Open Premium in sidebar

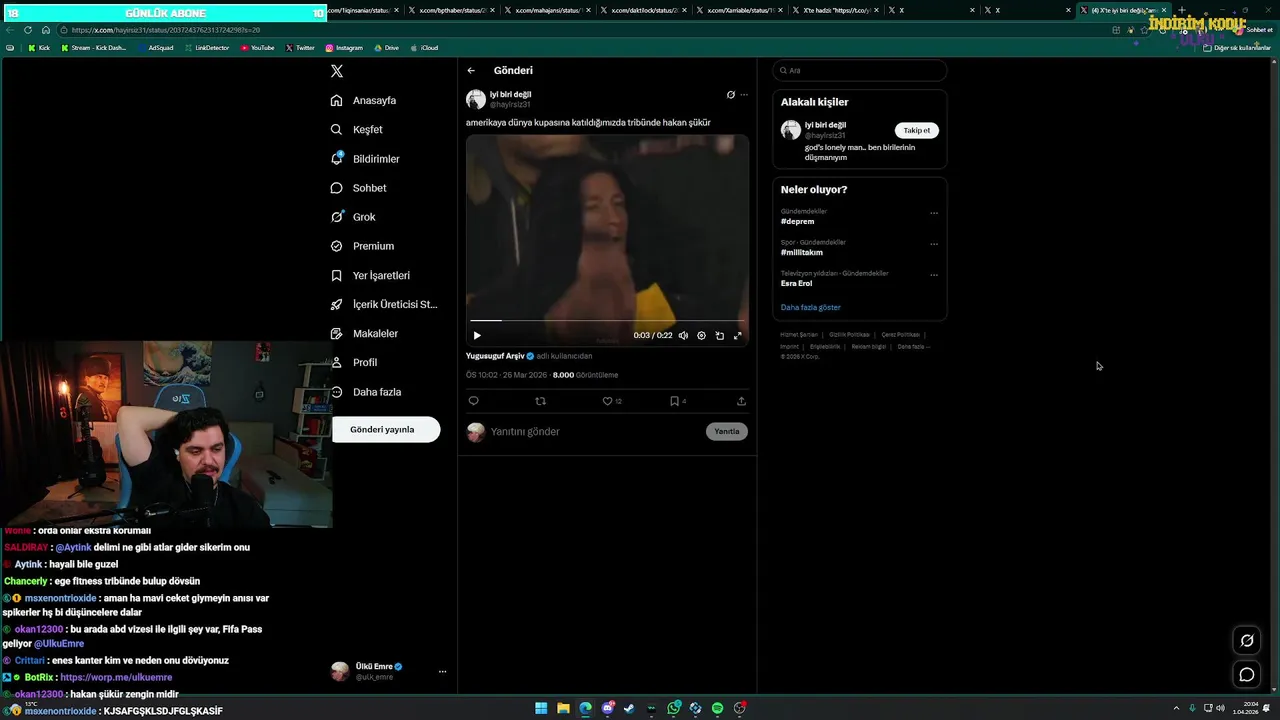pos(362,246)
